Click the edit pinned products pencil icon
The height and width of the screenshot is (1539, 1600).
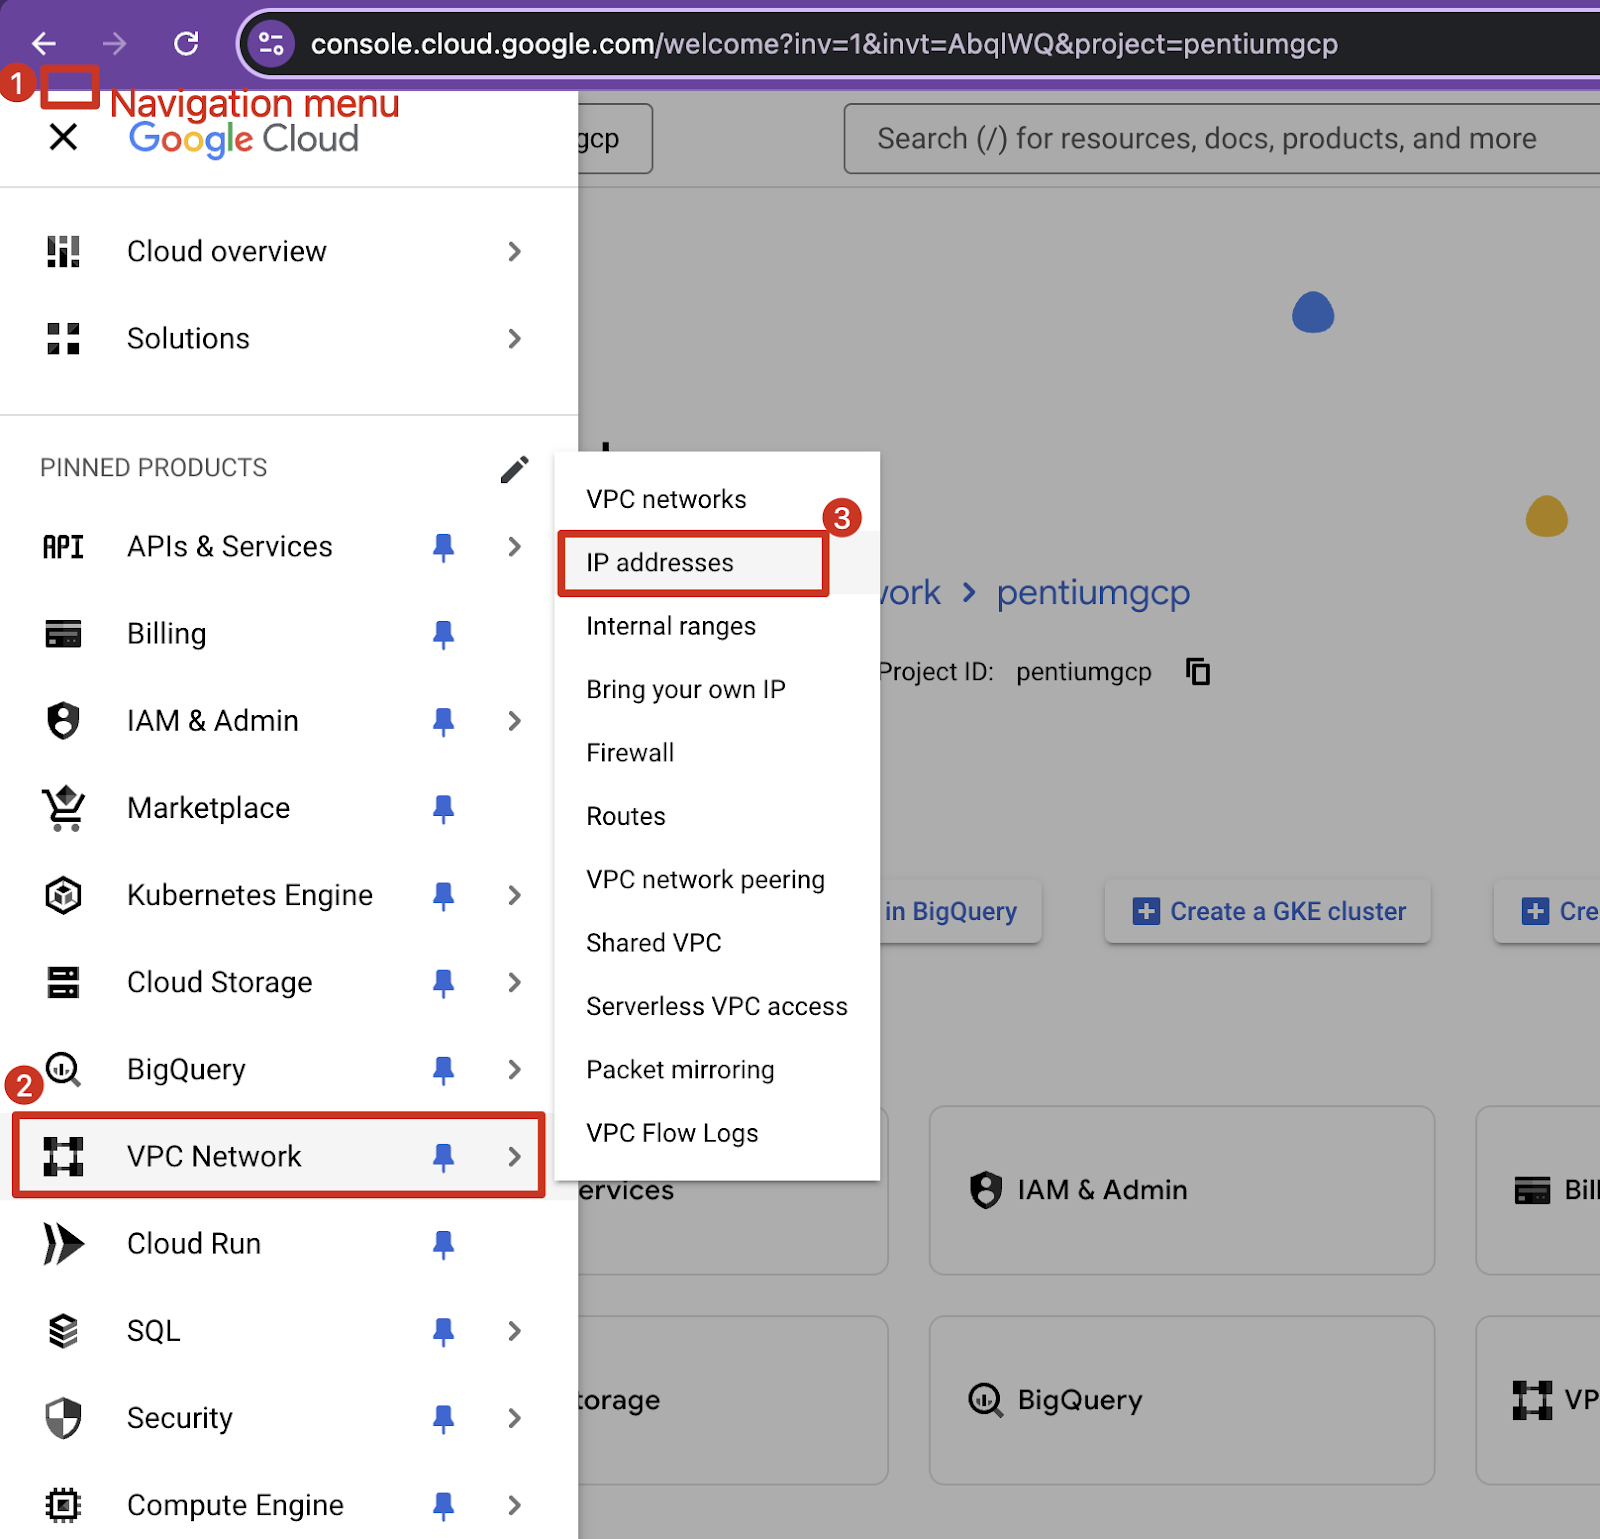tap(514, 469)
